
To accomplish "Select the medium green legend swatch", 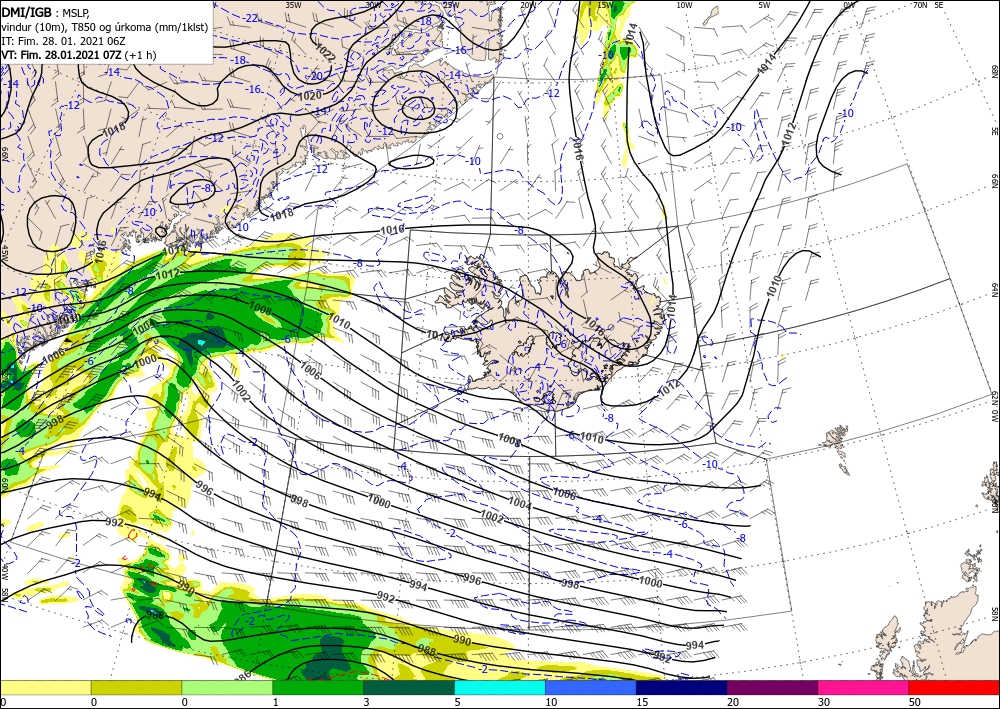I will 318,687.
